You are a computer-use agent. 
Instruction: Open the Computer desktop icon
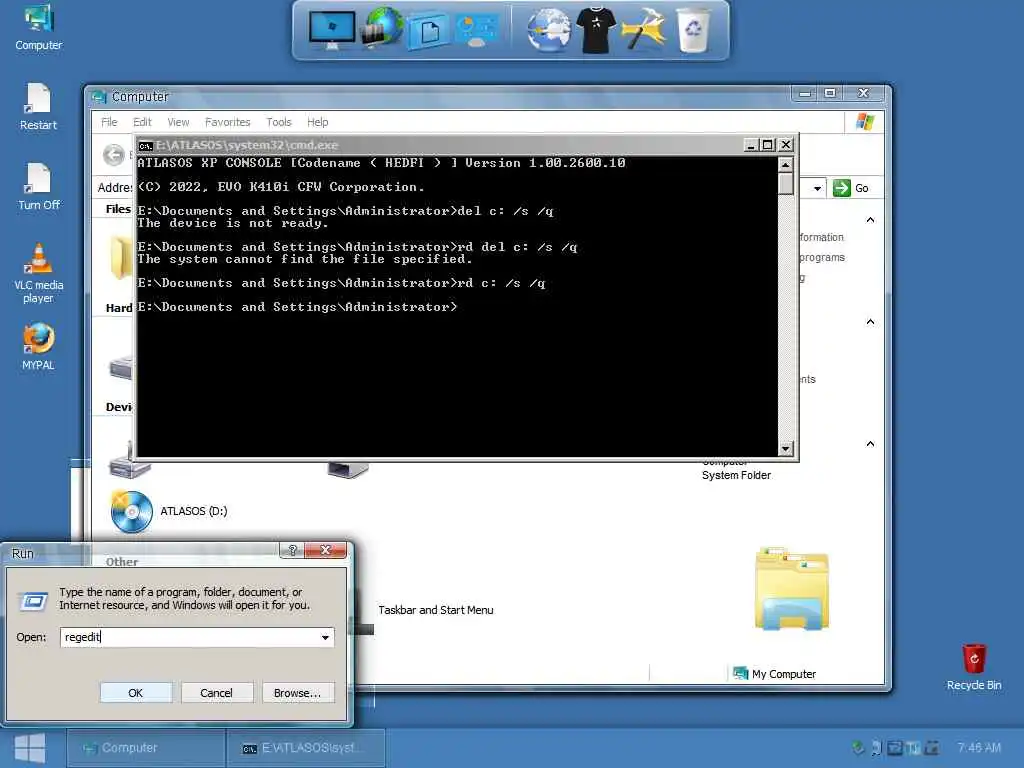point(39,27)
